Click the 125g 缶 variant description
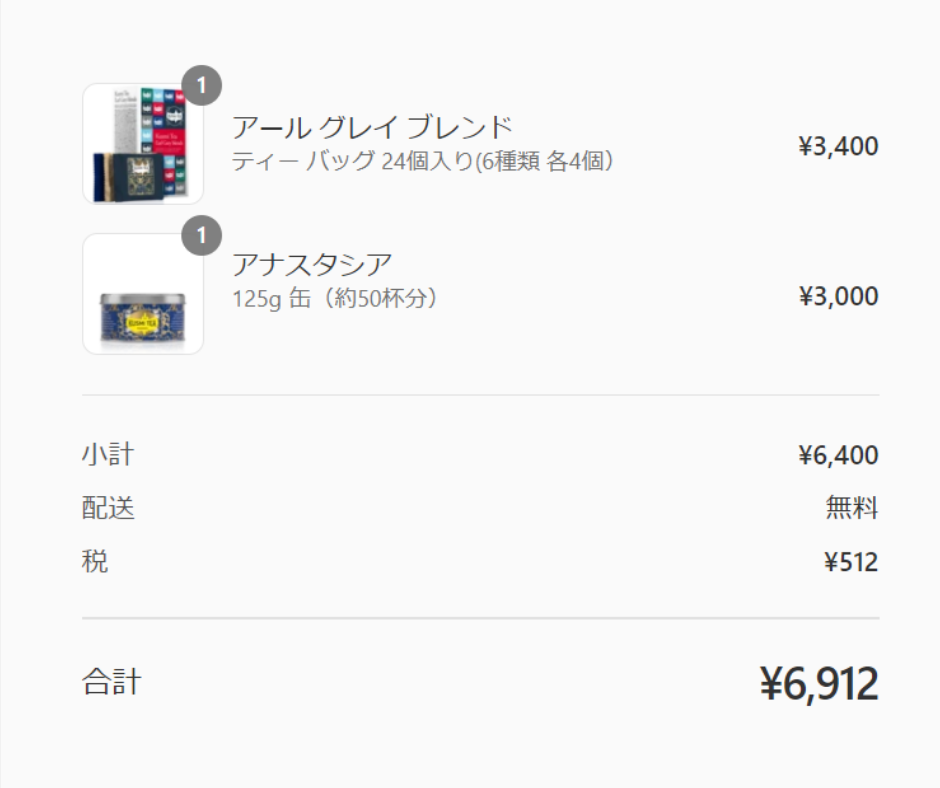The height and width of the screenshot is (788, 940). tap(335, 298)
